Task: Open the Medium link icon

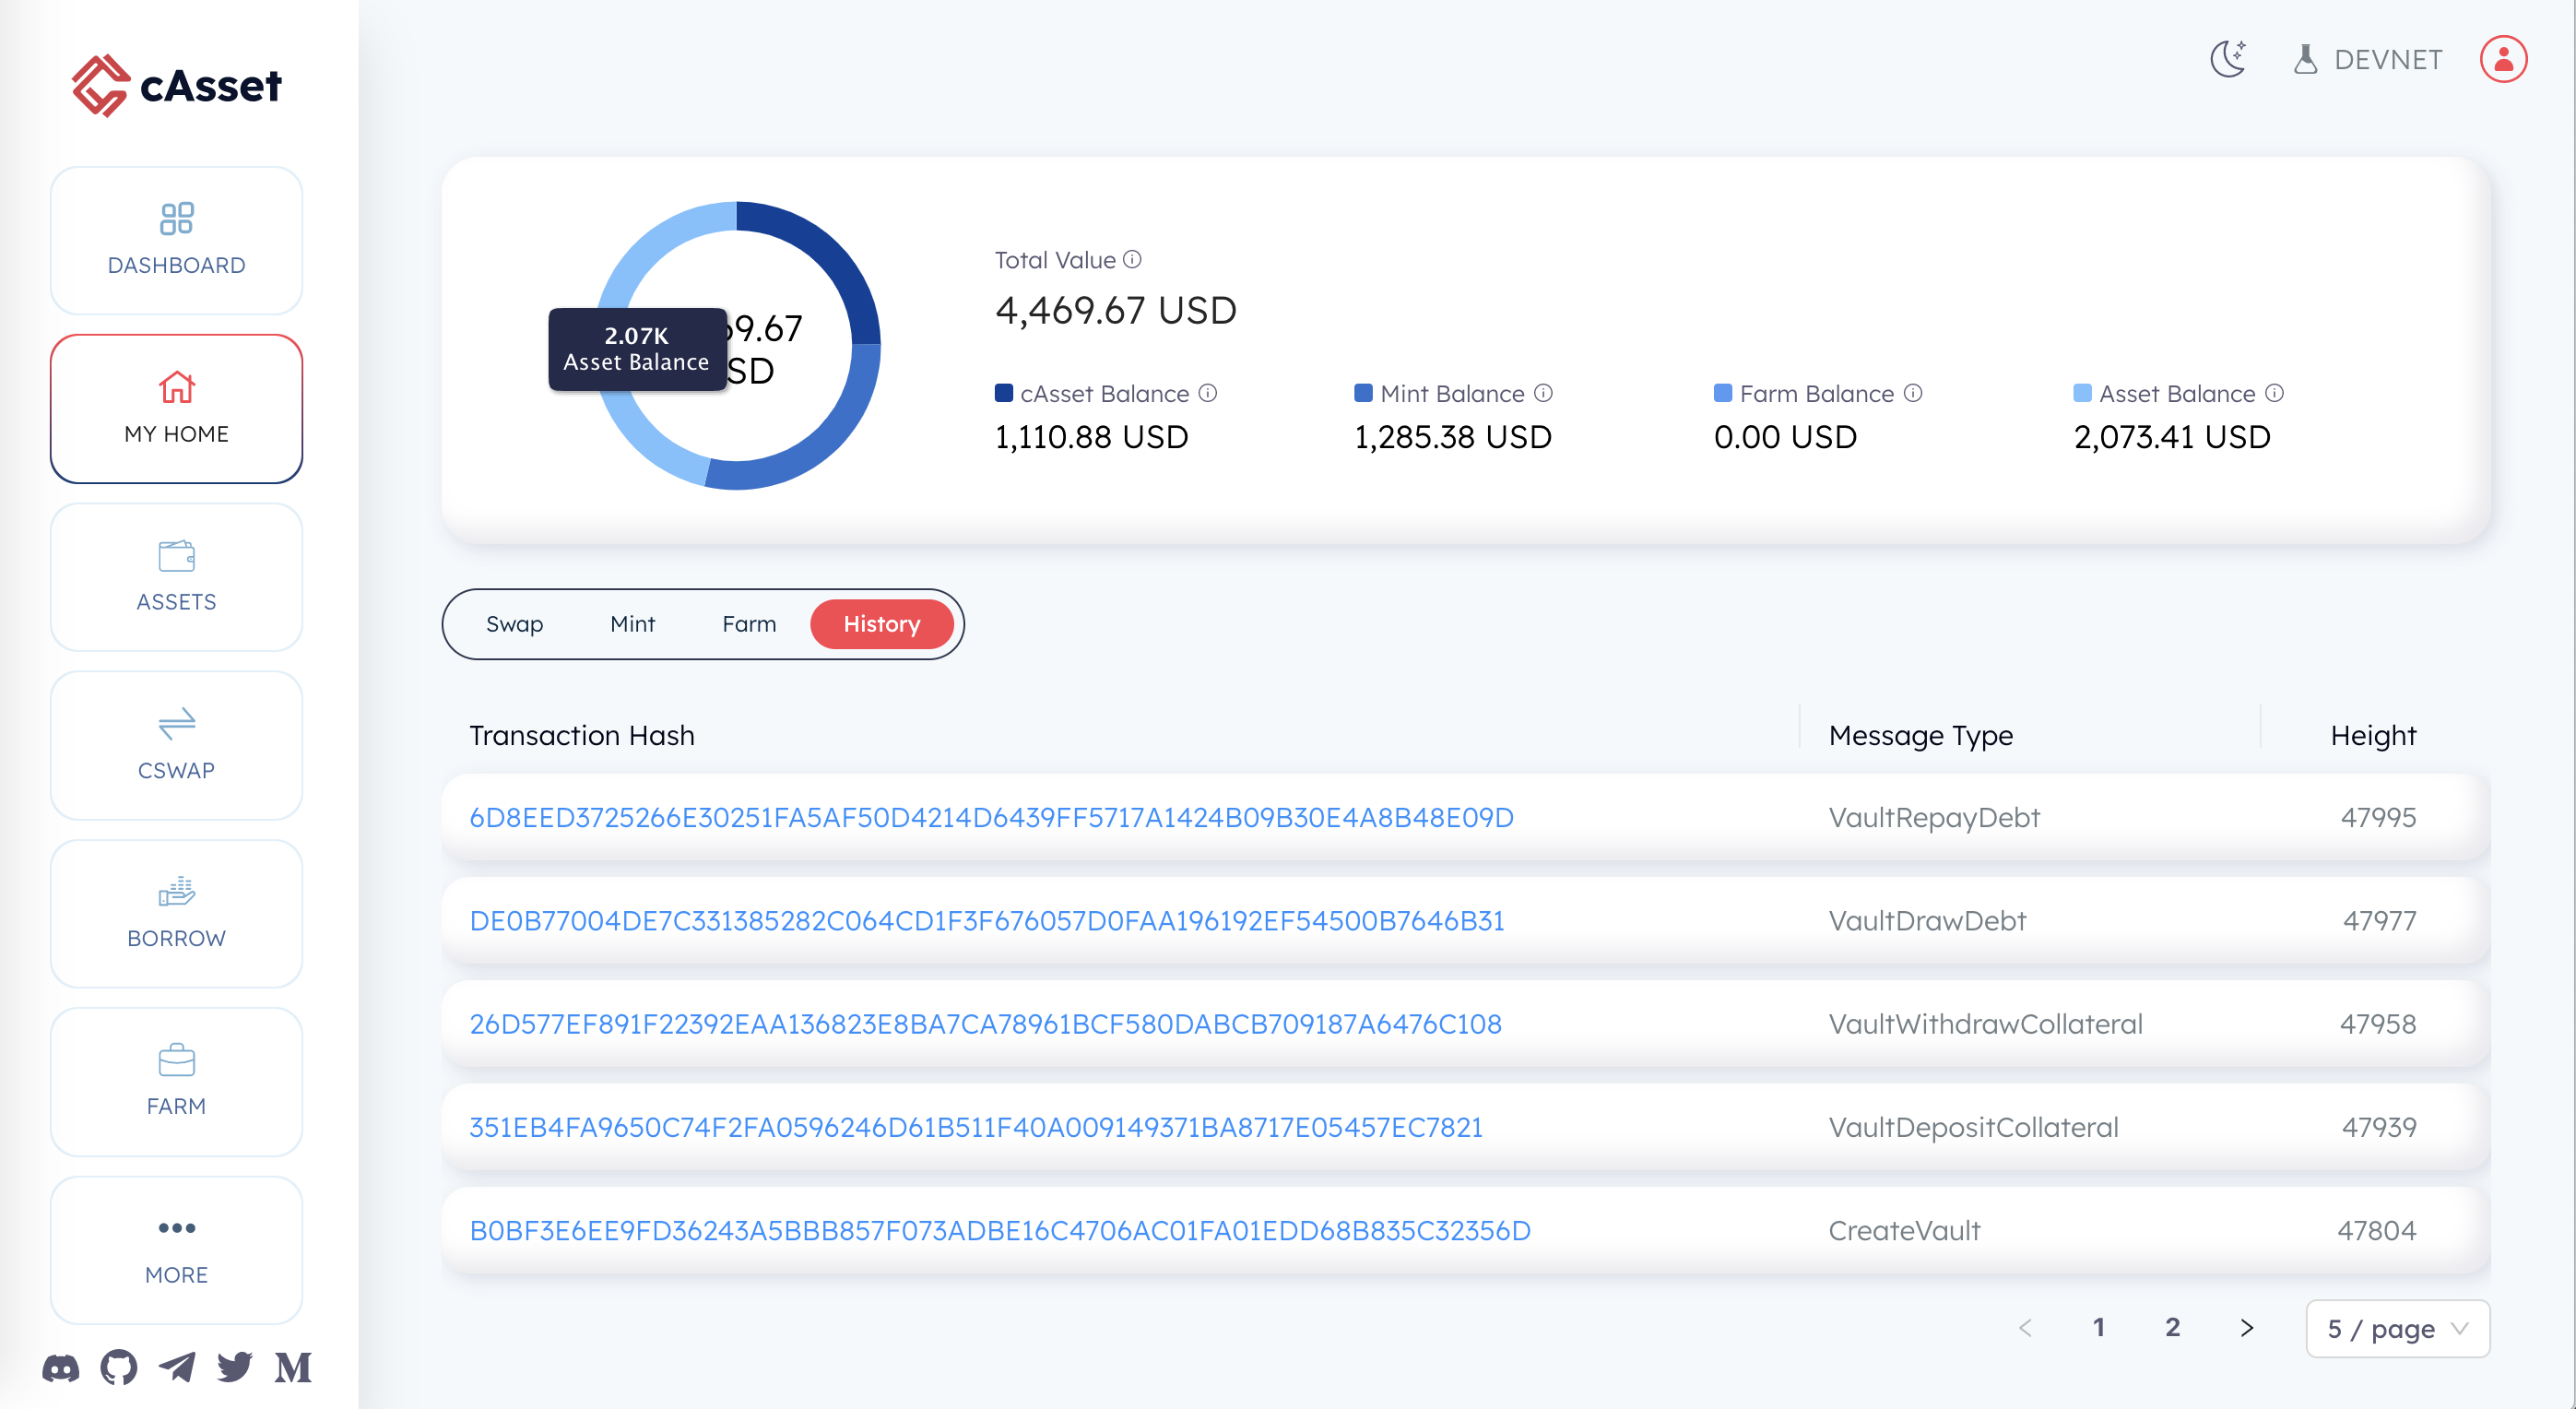Action: (293, 1367)
